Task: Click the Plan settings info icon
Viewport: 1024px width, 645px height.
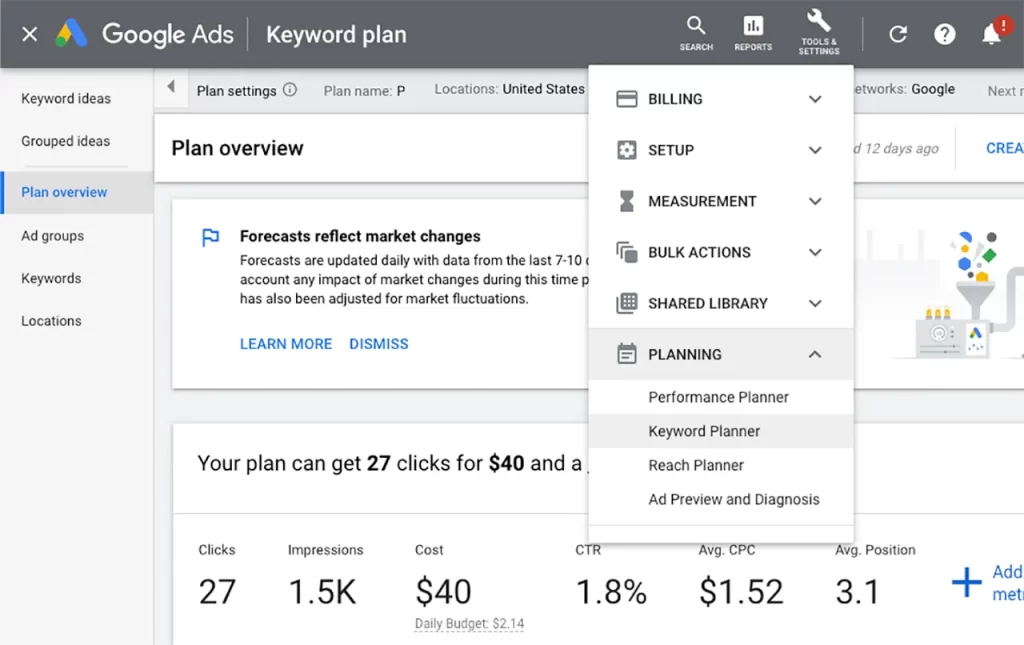Action: click(x=290, y=90)
